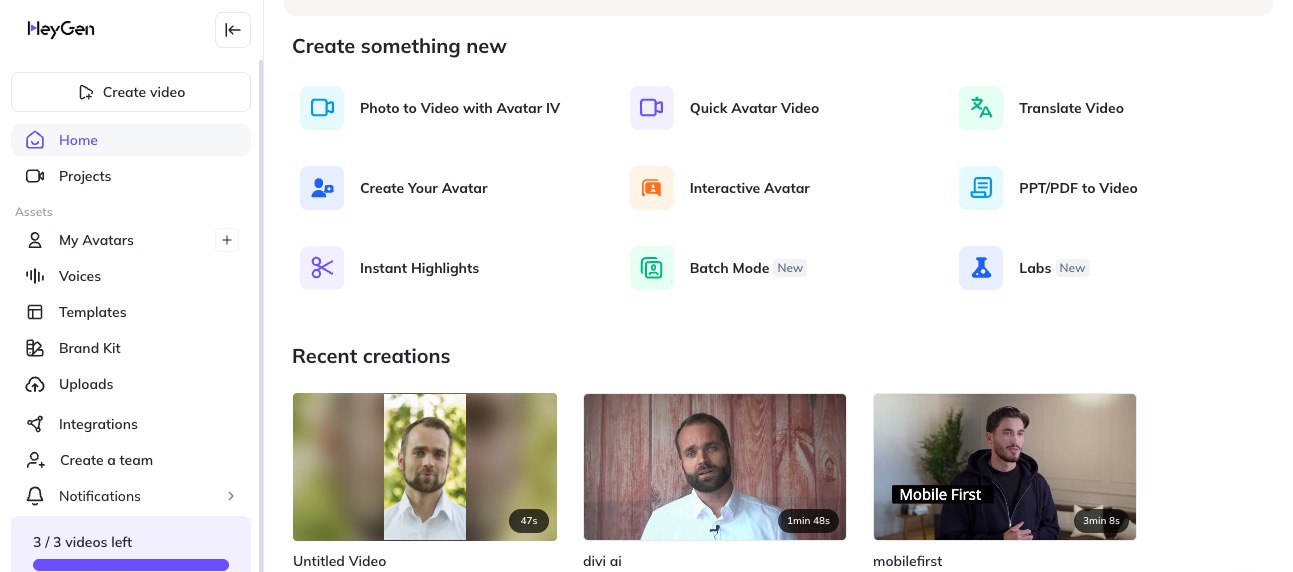1293x572 pixels.
Task: Open the Voices sidebar item
Action: [80, 276]
